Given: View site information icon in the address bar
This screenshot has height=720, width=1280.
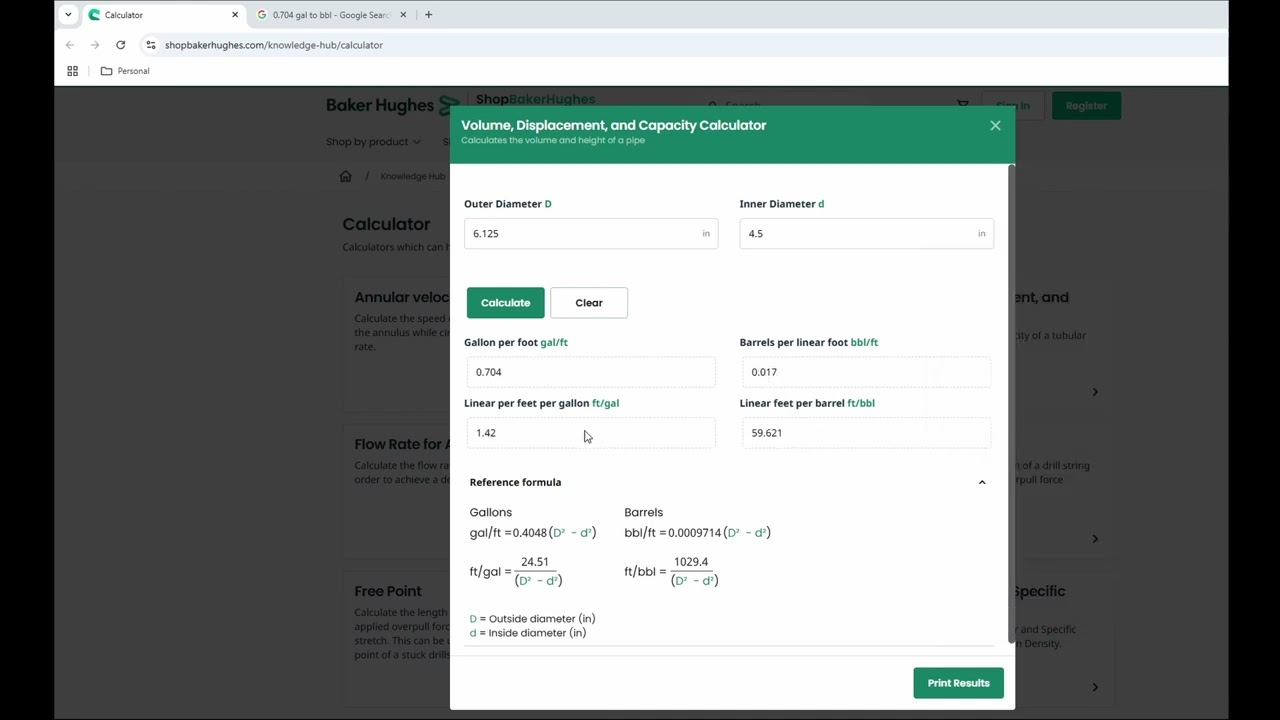Looking at the screenshot, I should 151,45.
